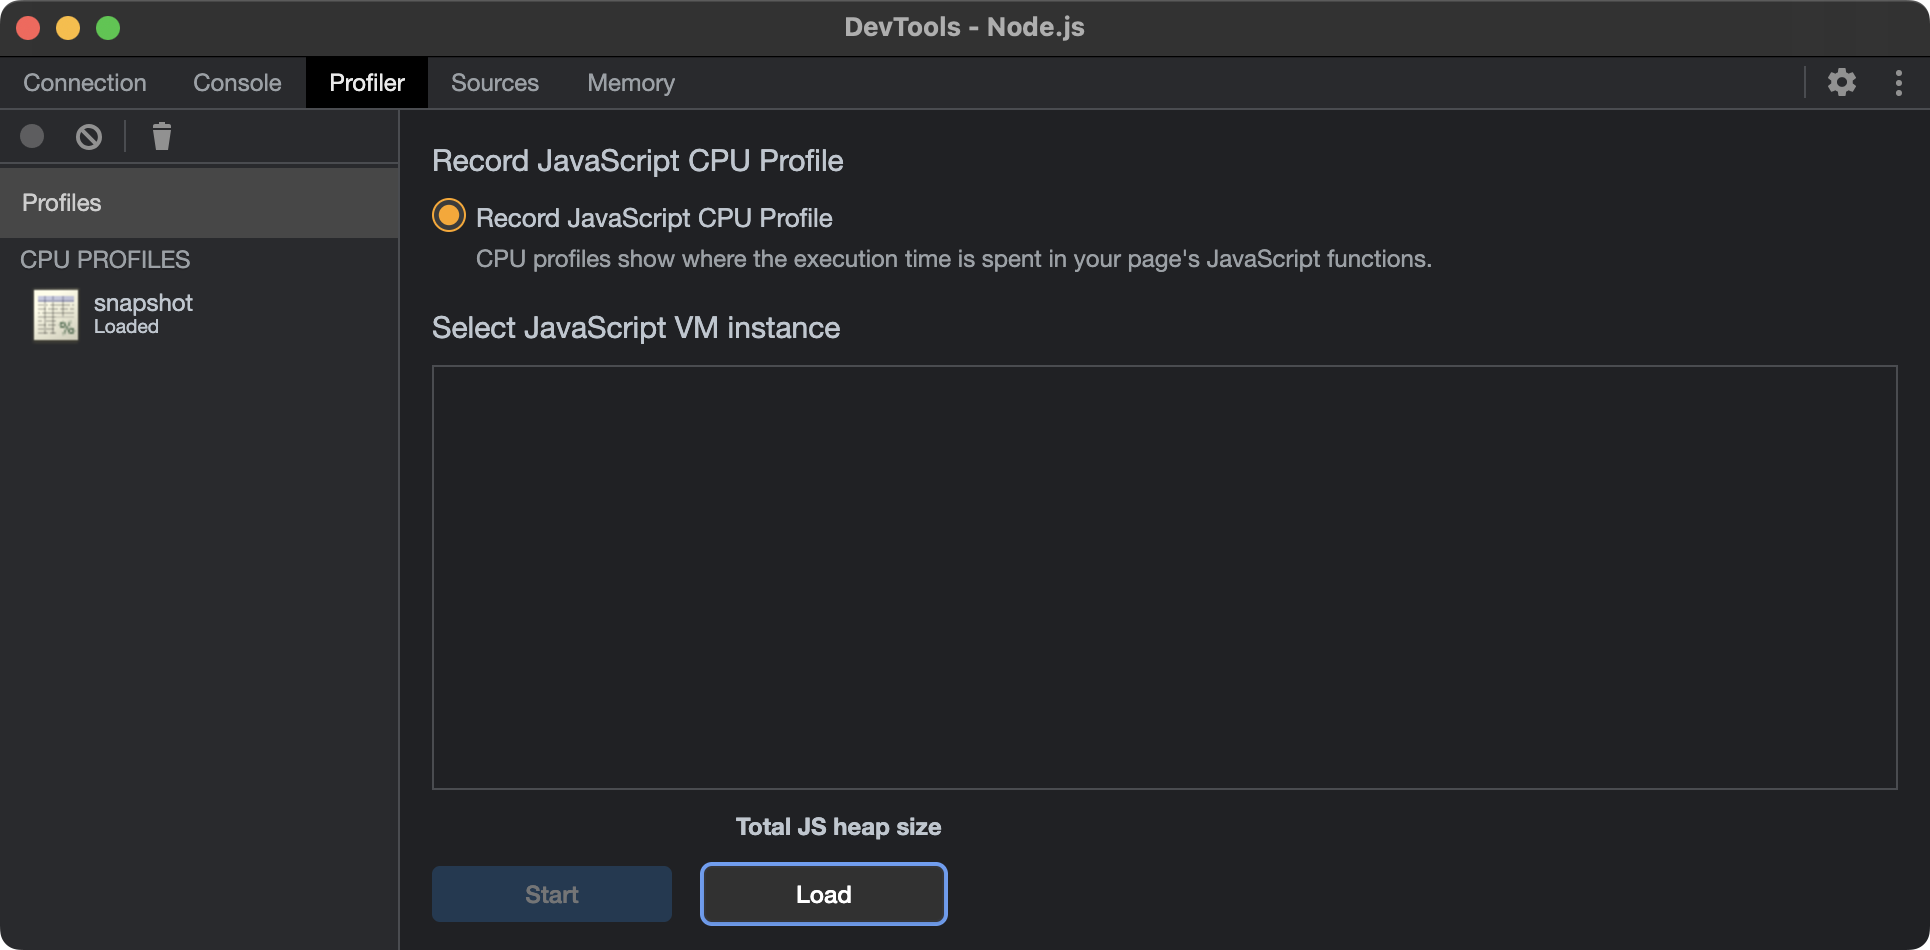Click the CPU PROFILES section header
This screenshot has height=950, width=1930.
[x=105, y=260]
